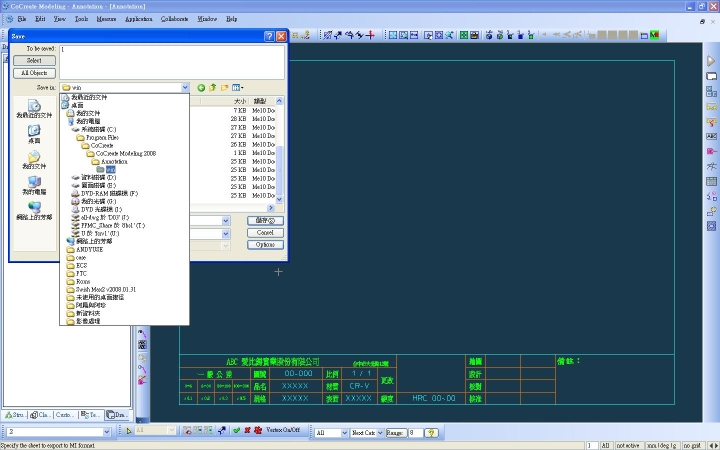
Task: Click the first blue window-zoom toolbar icon
Action: click(393, 35)
